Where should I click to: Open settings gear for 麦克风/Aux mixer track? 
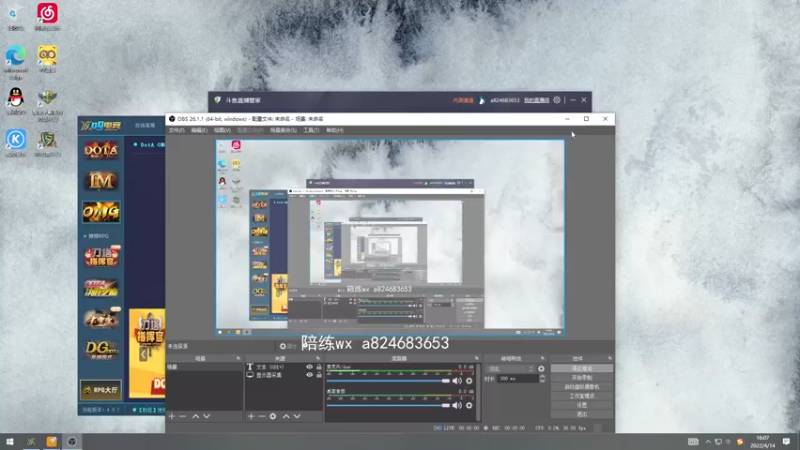pos(469,381)
